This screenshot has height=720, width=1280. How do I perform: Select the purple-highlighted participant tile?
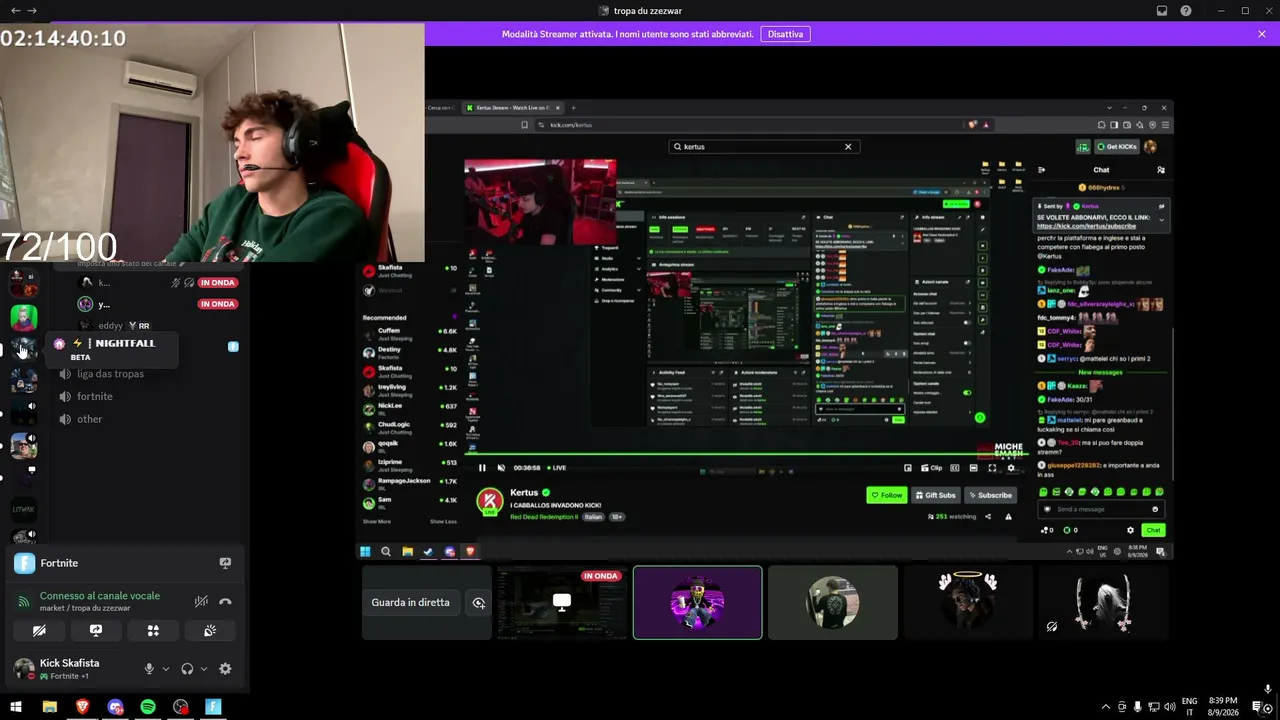697,602
